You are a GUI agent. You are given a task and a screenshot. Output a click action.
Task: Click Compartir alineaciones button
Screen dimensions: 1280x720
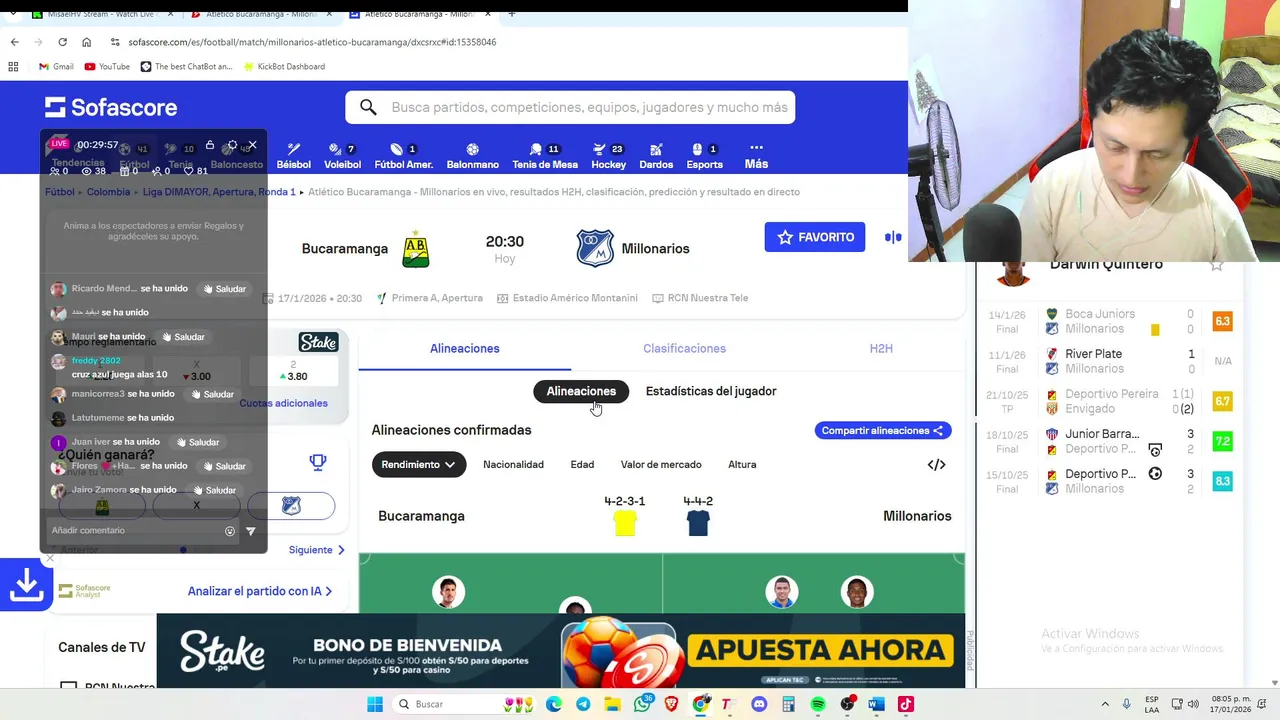pos(882,430)
